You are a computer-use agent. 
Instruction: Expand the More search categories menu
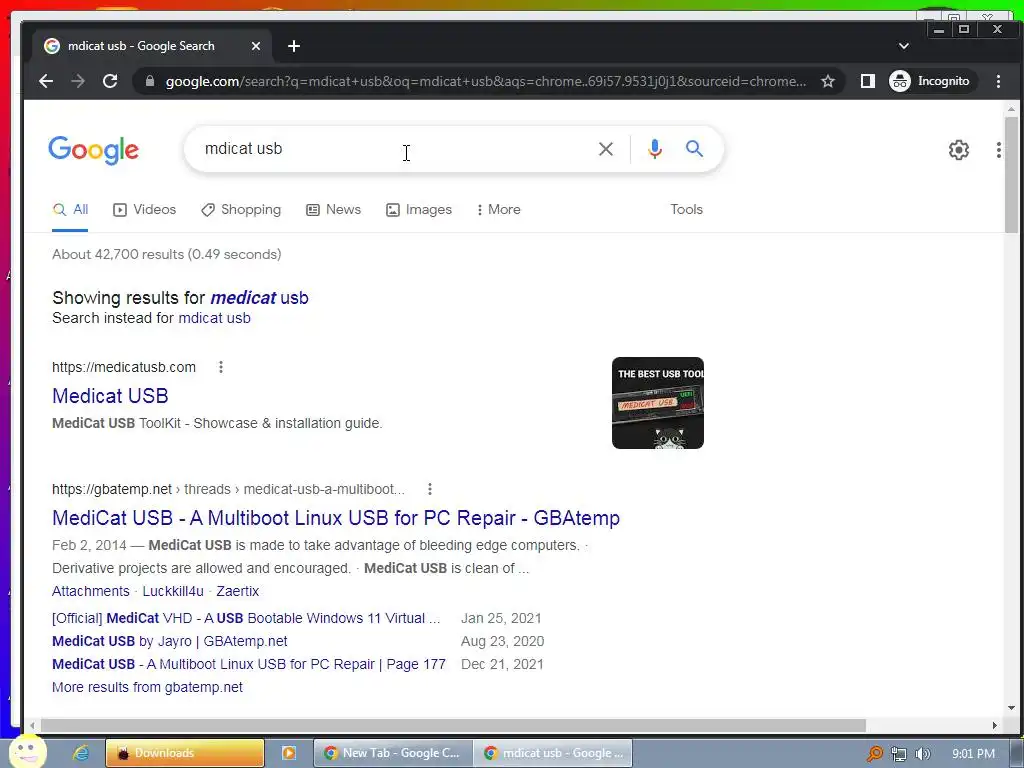498,210
